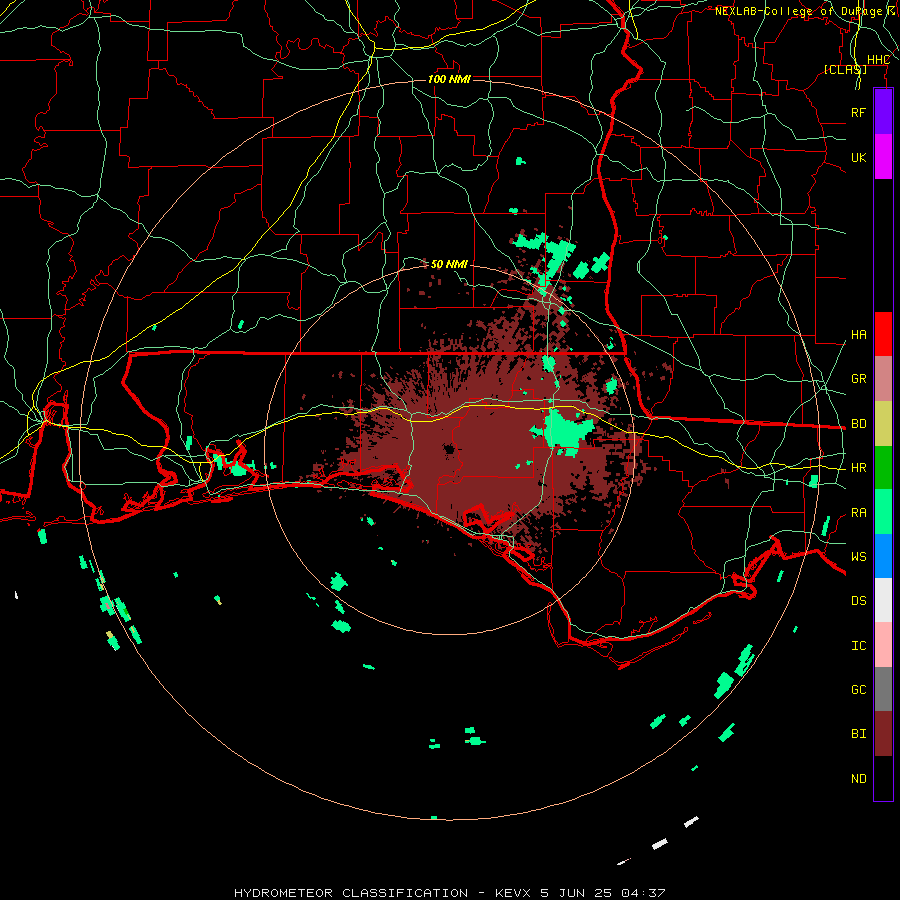Pick the dark green HR legend swatch
Viewport: 900px width, 900px height.
(883, 467)
